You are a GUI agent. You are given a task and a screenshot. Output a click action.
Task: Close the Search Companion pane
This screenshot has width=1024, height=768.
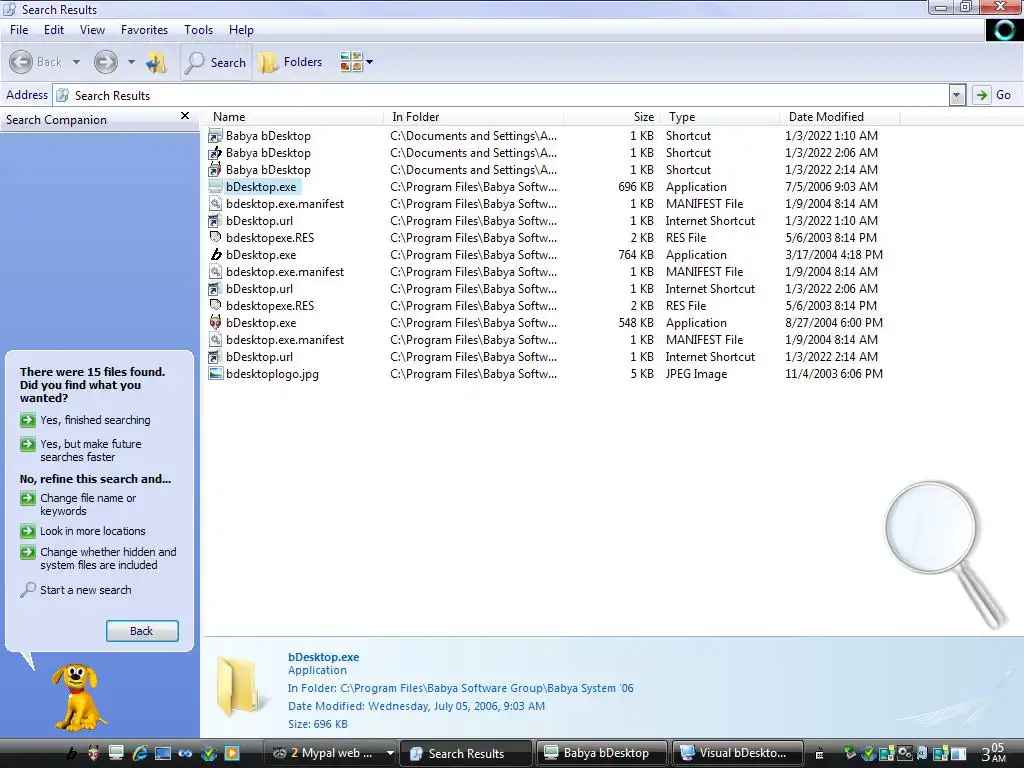185,116
